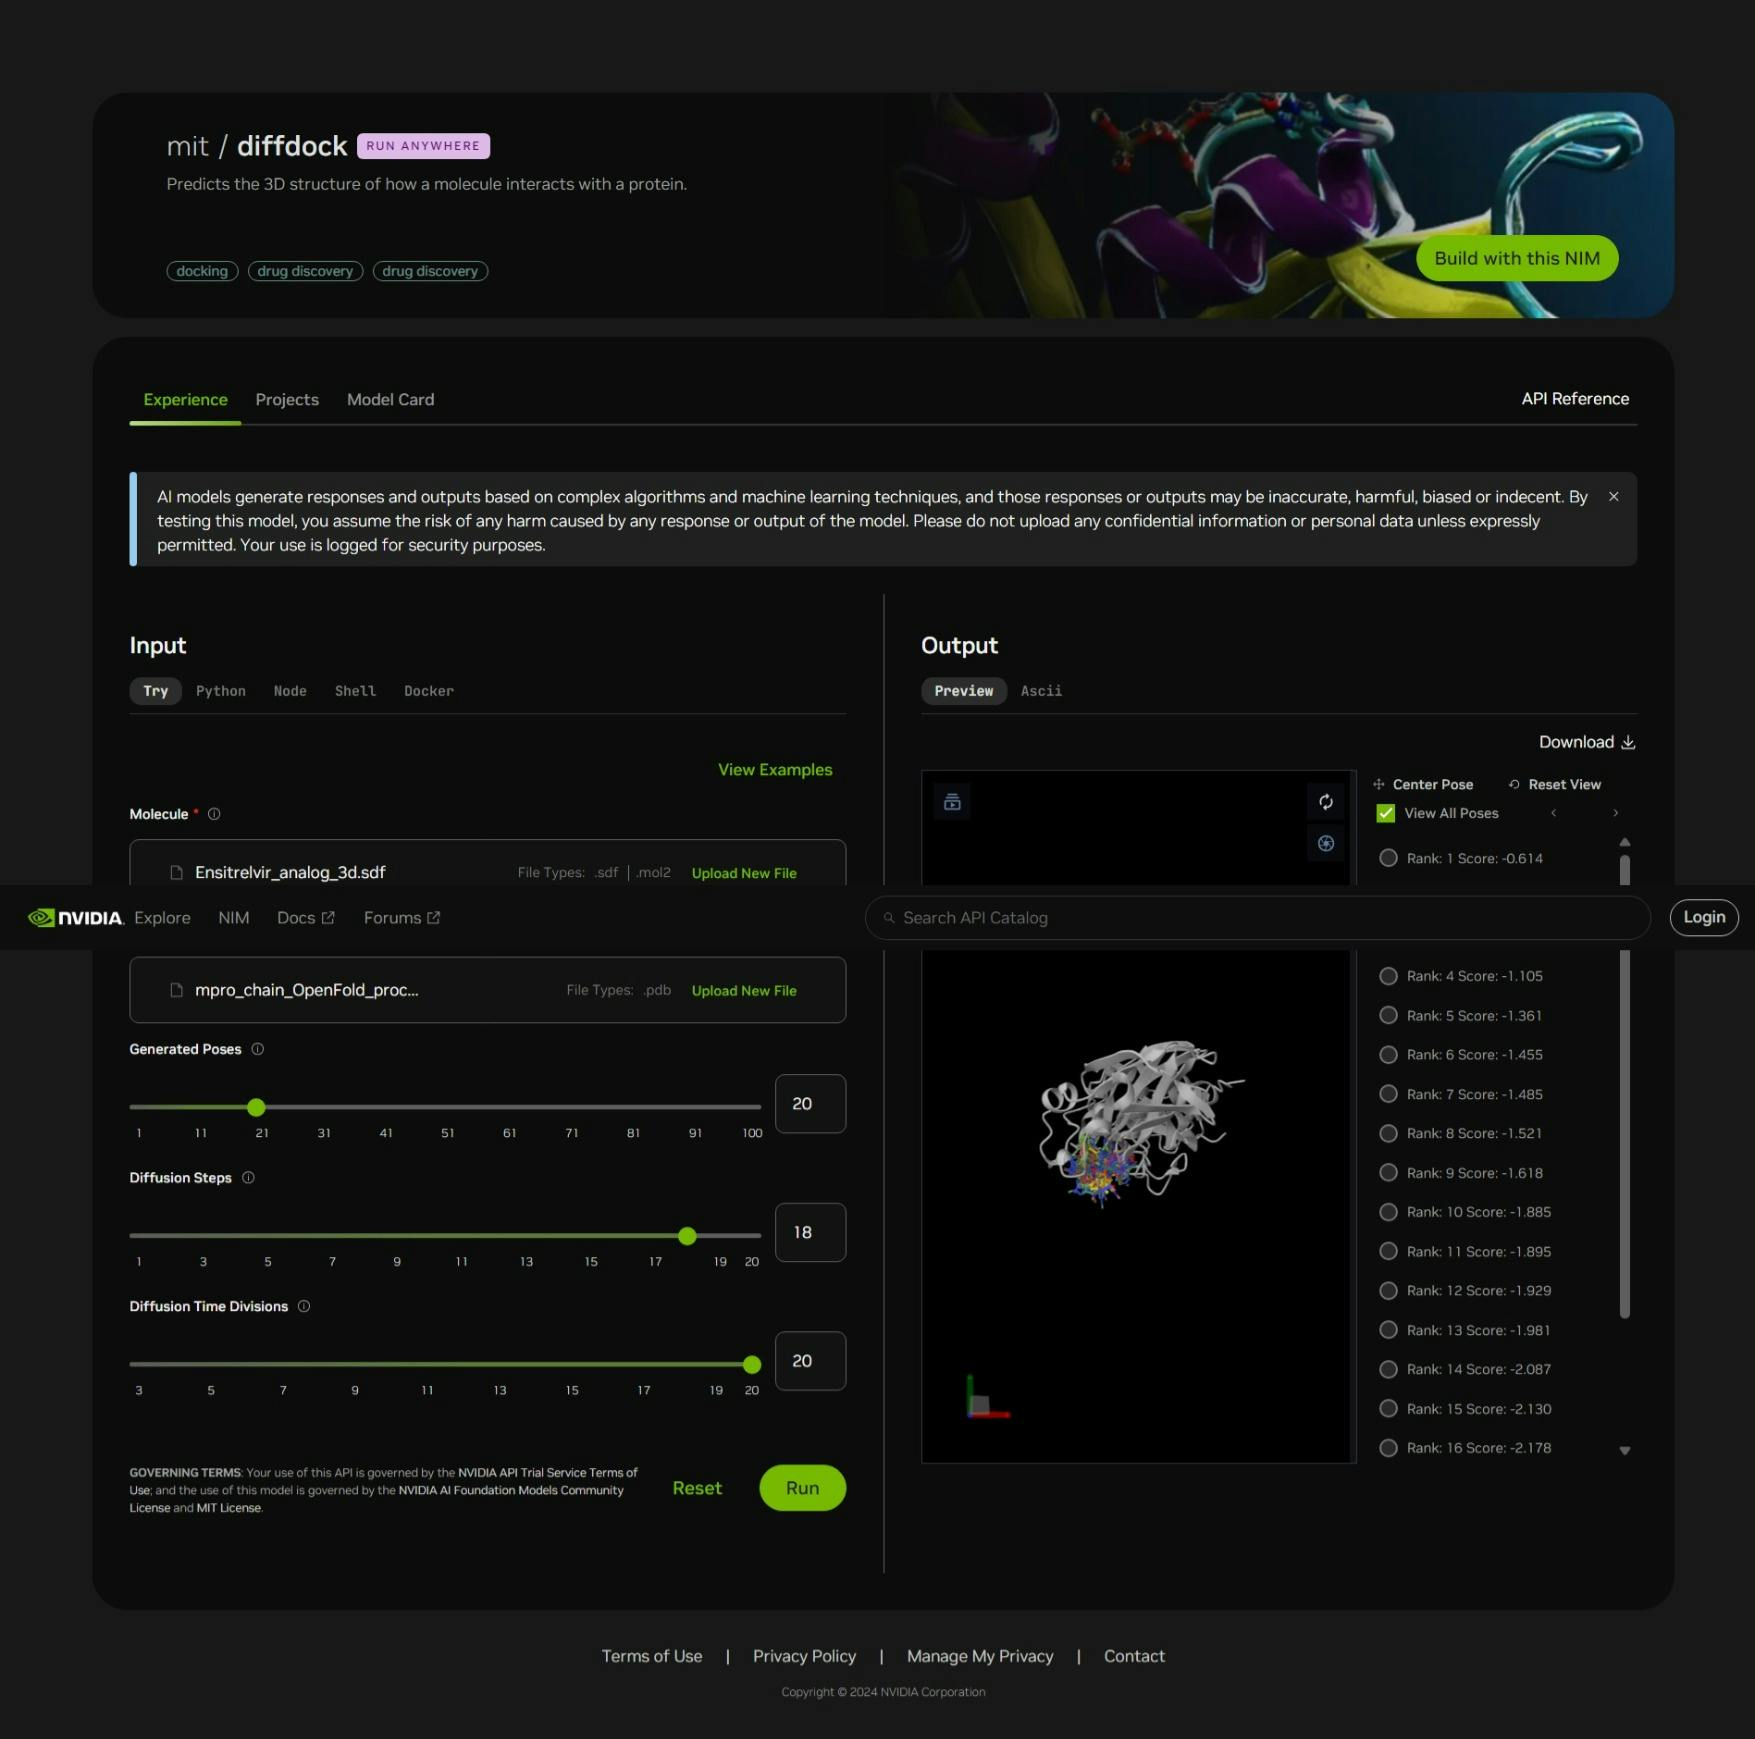Upload new file for mpro_chain protein
Image resolution: width=1755 pixels, height=1739 pixels.
744,991
